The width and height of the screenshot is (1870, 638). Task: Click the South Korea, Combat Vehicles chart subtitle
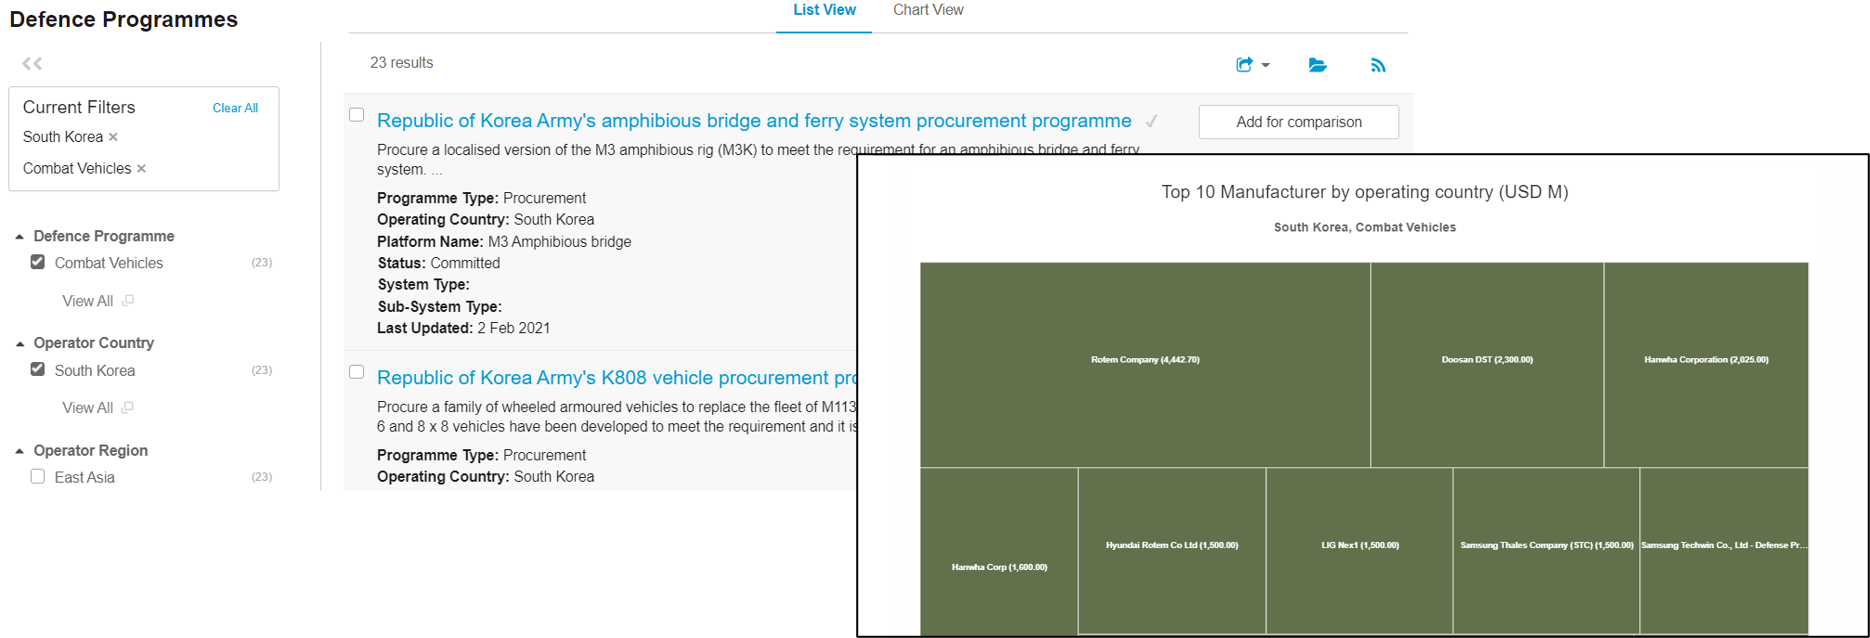1364,228
